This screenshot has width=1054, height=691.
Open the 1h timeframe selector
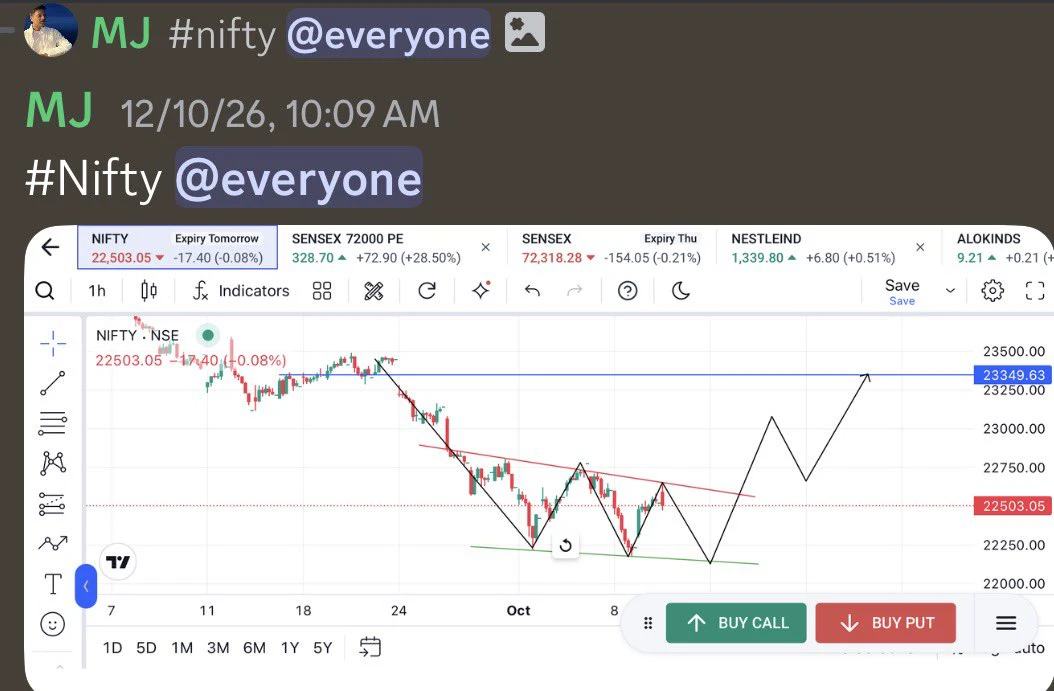point(97,291)
